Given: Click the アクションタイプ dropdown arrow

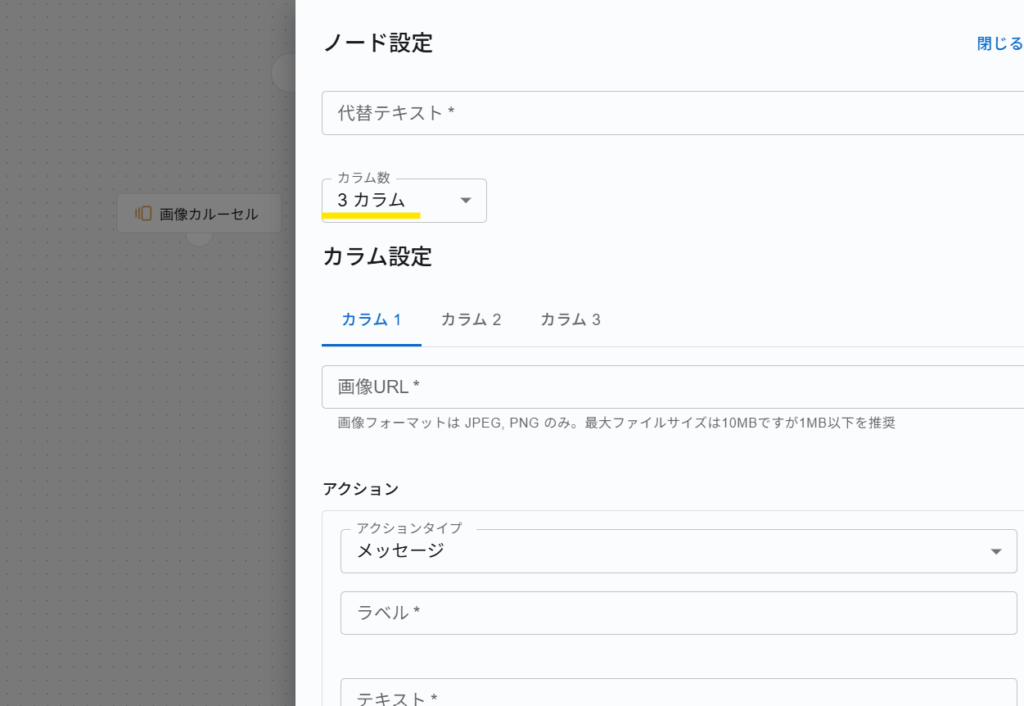Looking at the screenshot, I should [x=995, y=551].
